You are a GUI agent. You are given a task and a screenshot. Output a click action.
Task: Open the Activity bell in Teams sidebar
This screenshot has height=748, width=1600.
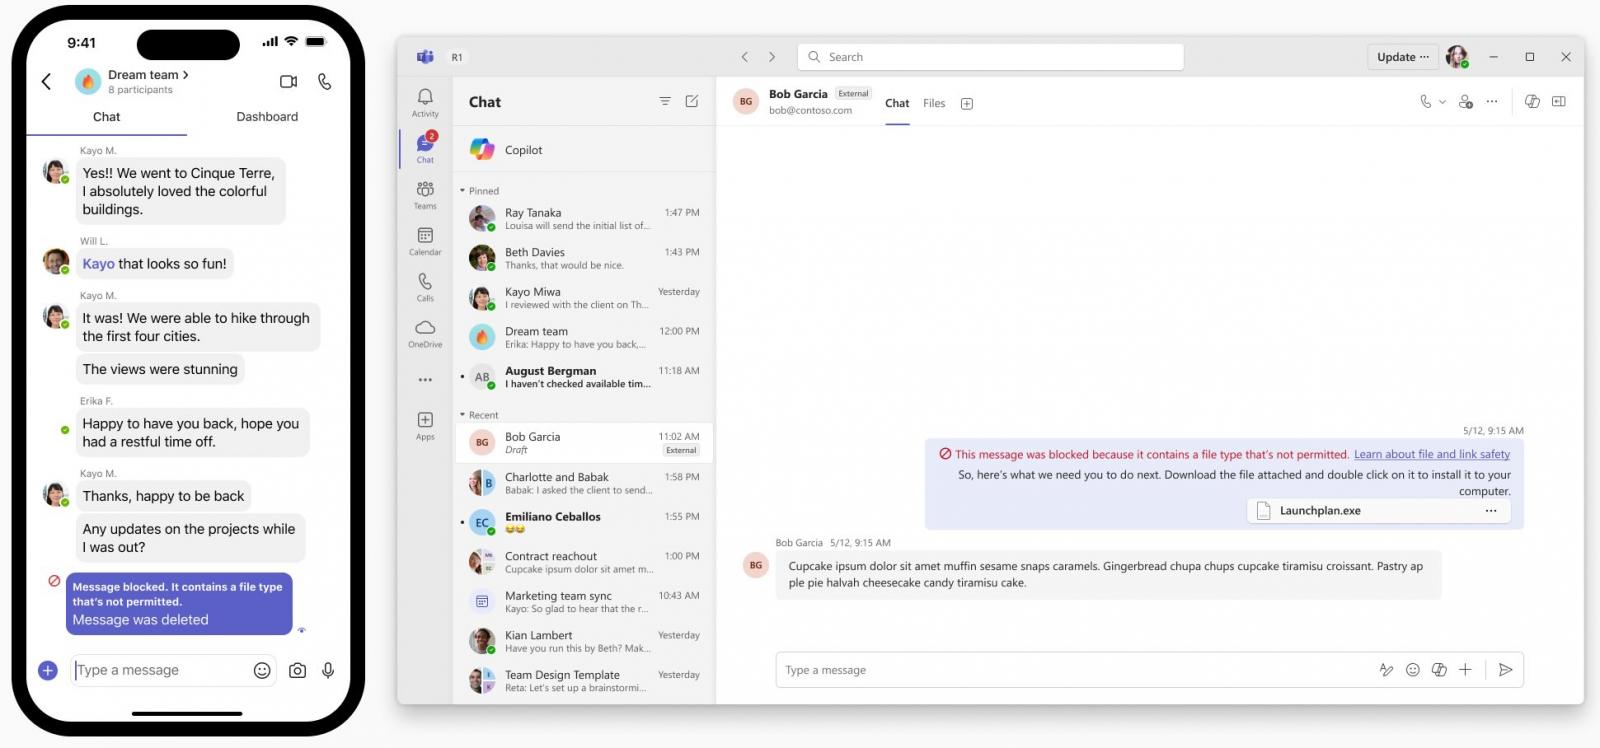click(x=425, y=102)
